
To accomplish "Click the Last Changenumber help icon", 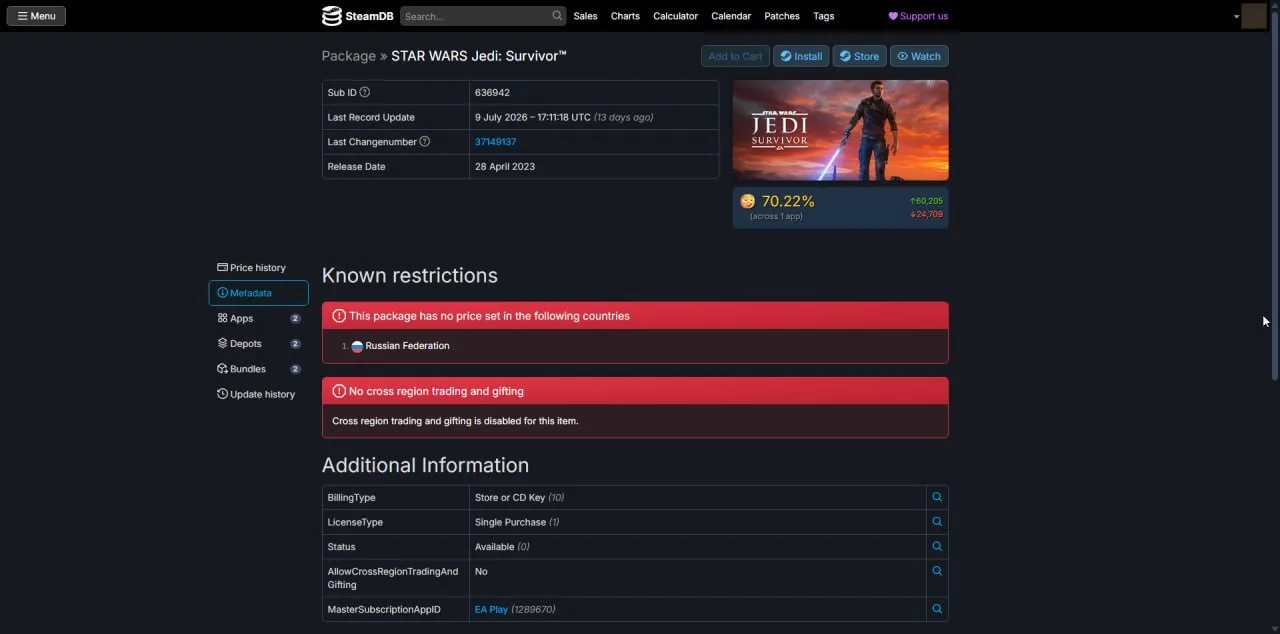I will tap(424, 142).
